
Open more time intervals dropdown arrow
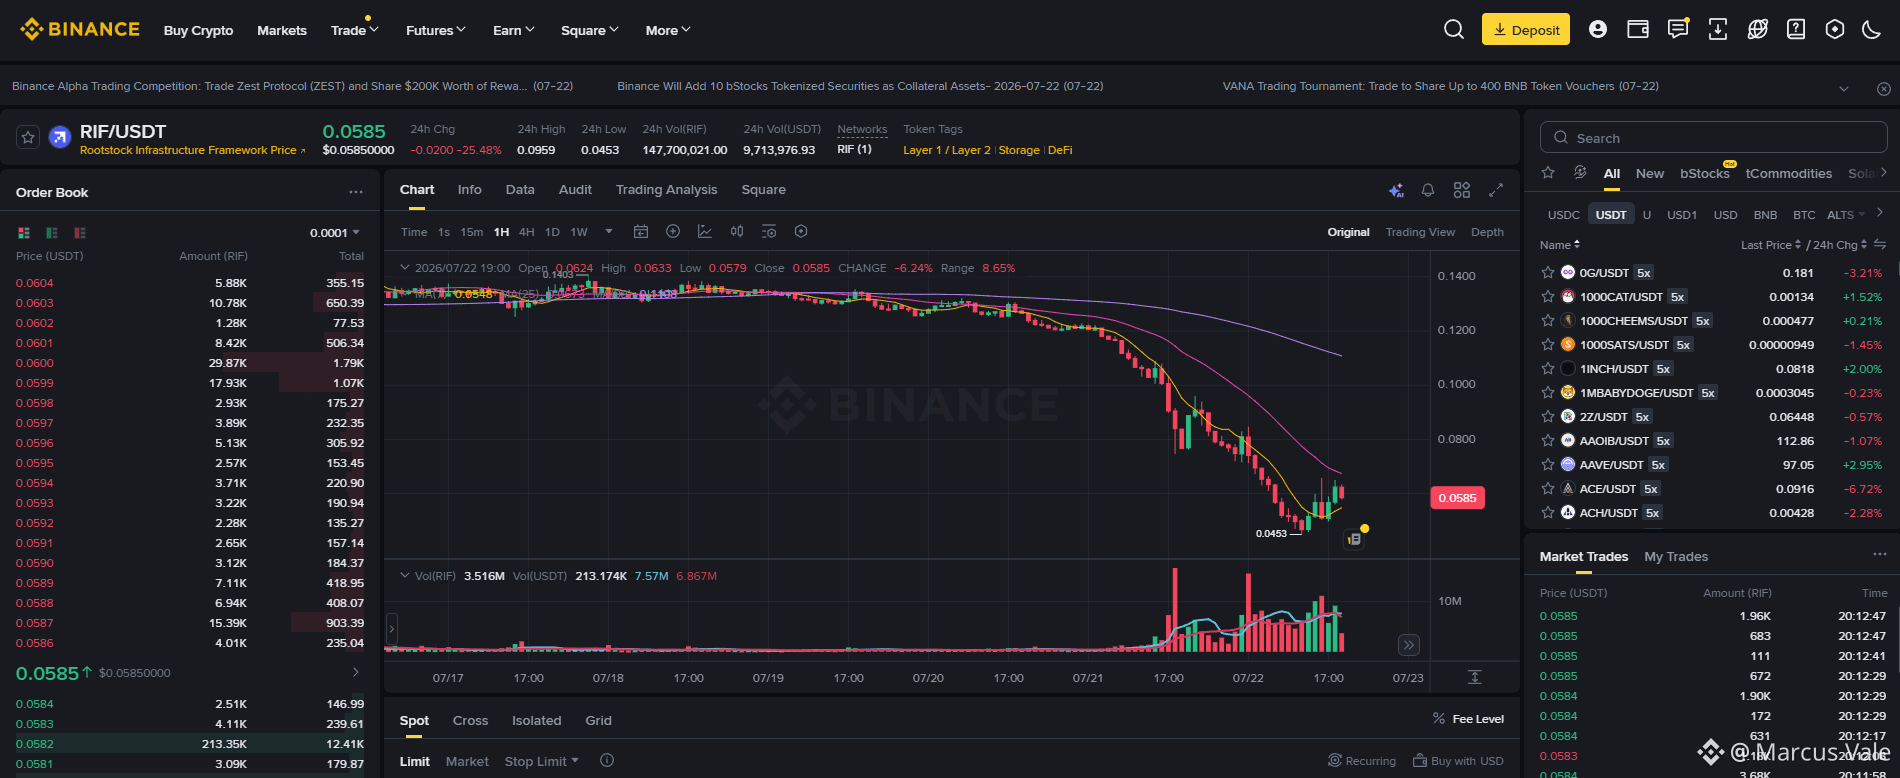coord(609,231)
